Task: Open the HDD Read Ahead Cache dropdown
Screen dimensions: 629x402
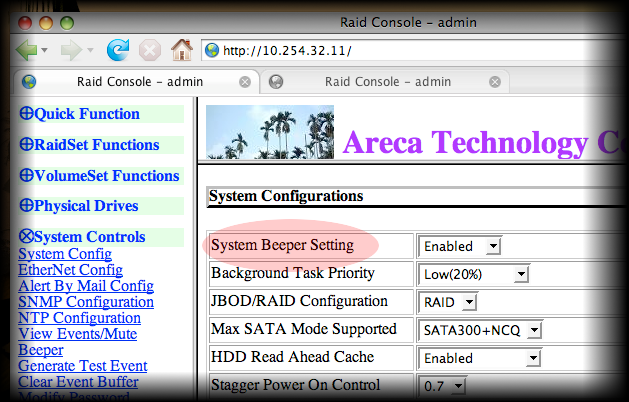Action: point(479,358)
